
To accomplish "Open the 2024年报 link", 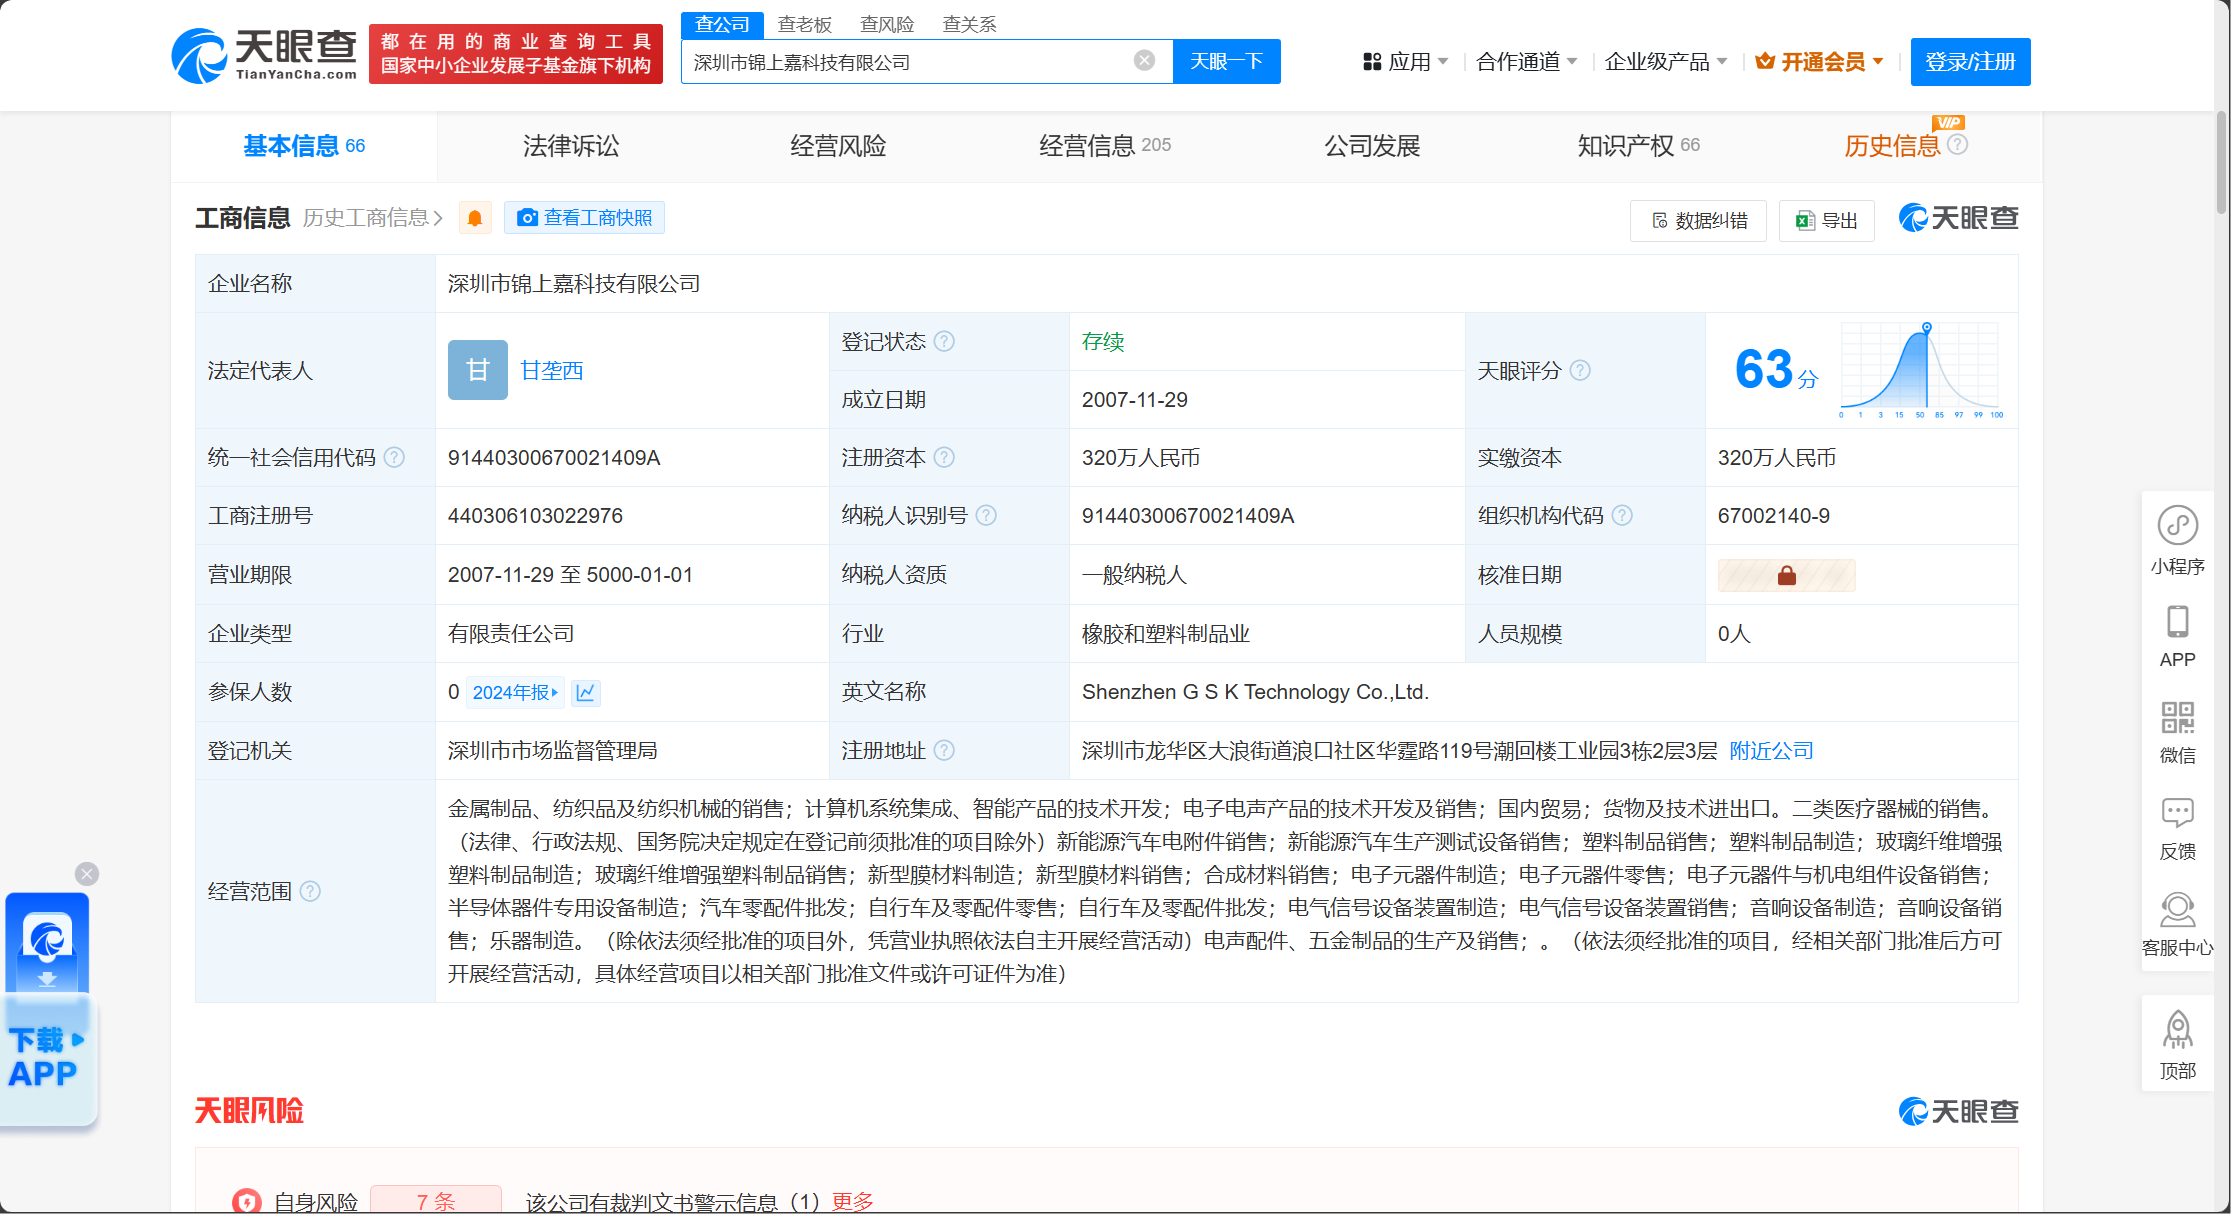I will 515,692.
